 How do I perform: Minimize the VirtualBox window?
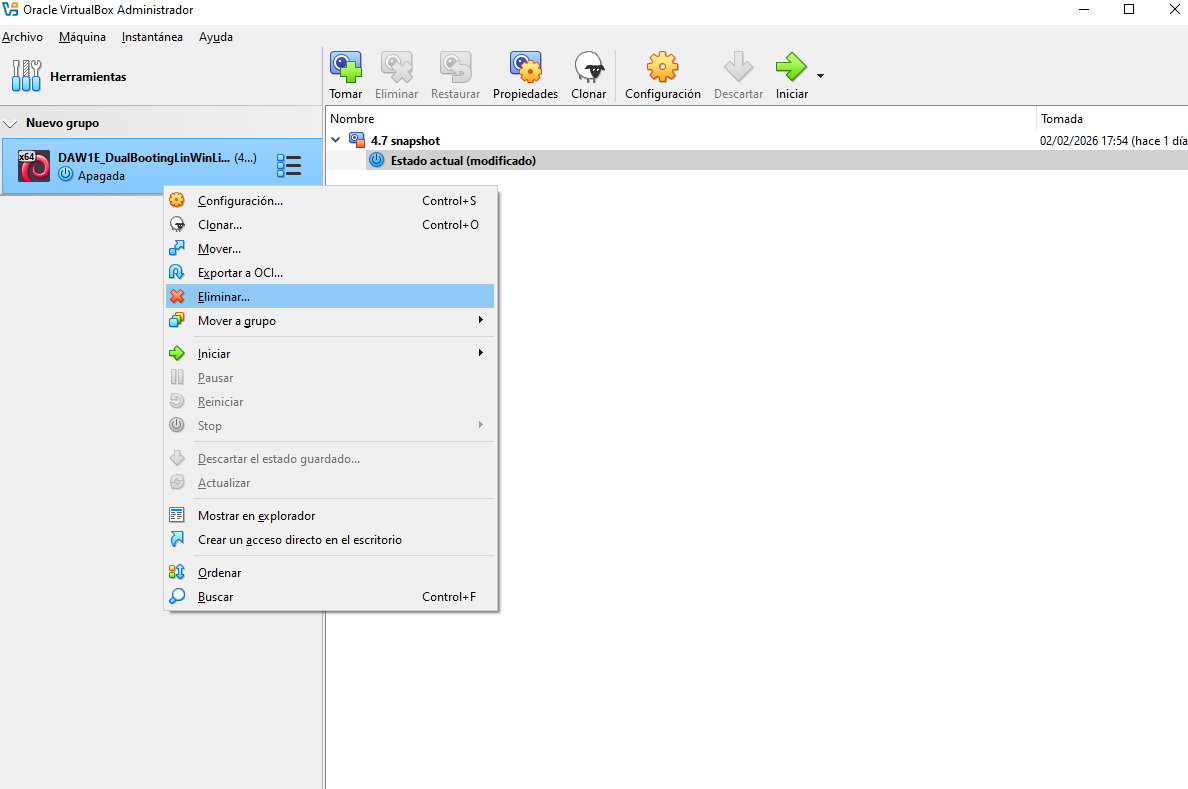click(1084, 9)
